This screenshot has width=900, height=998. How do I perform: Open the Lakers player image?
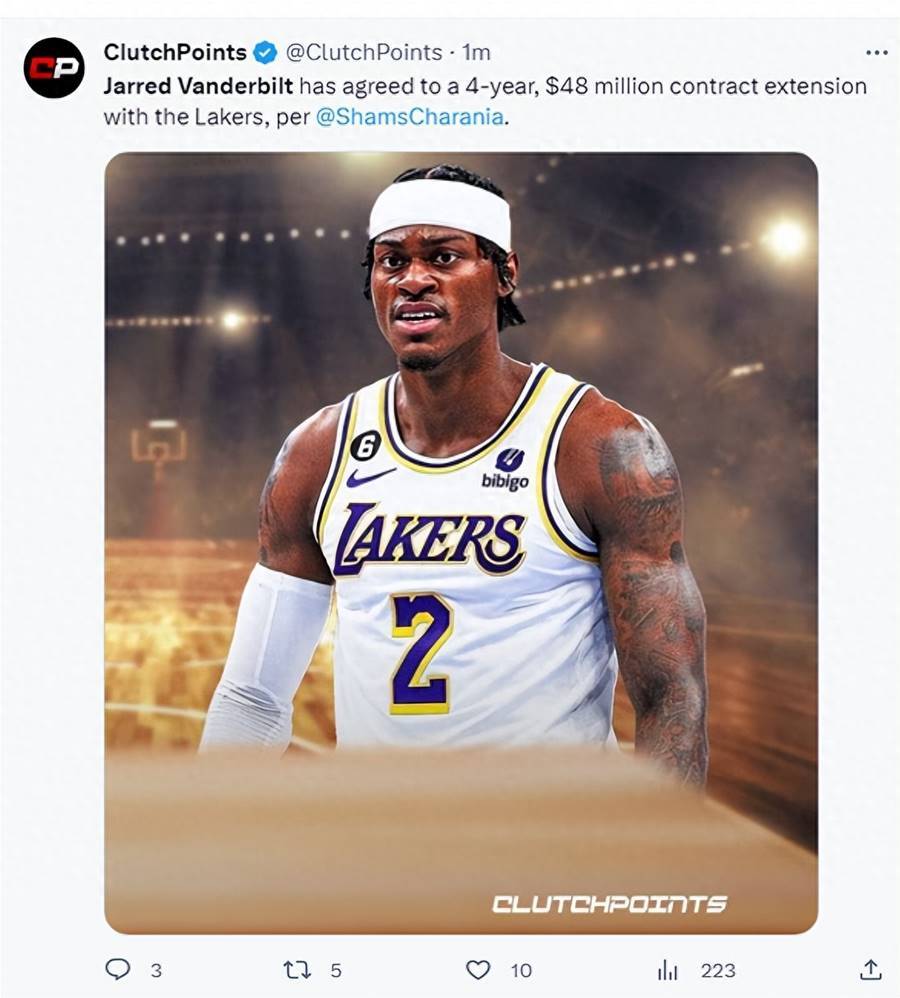tap(461, 542)
